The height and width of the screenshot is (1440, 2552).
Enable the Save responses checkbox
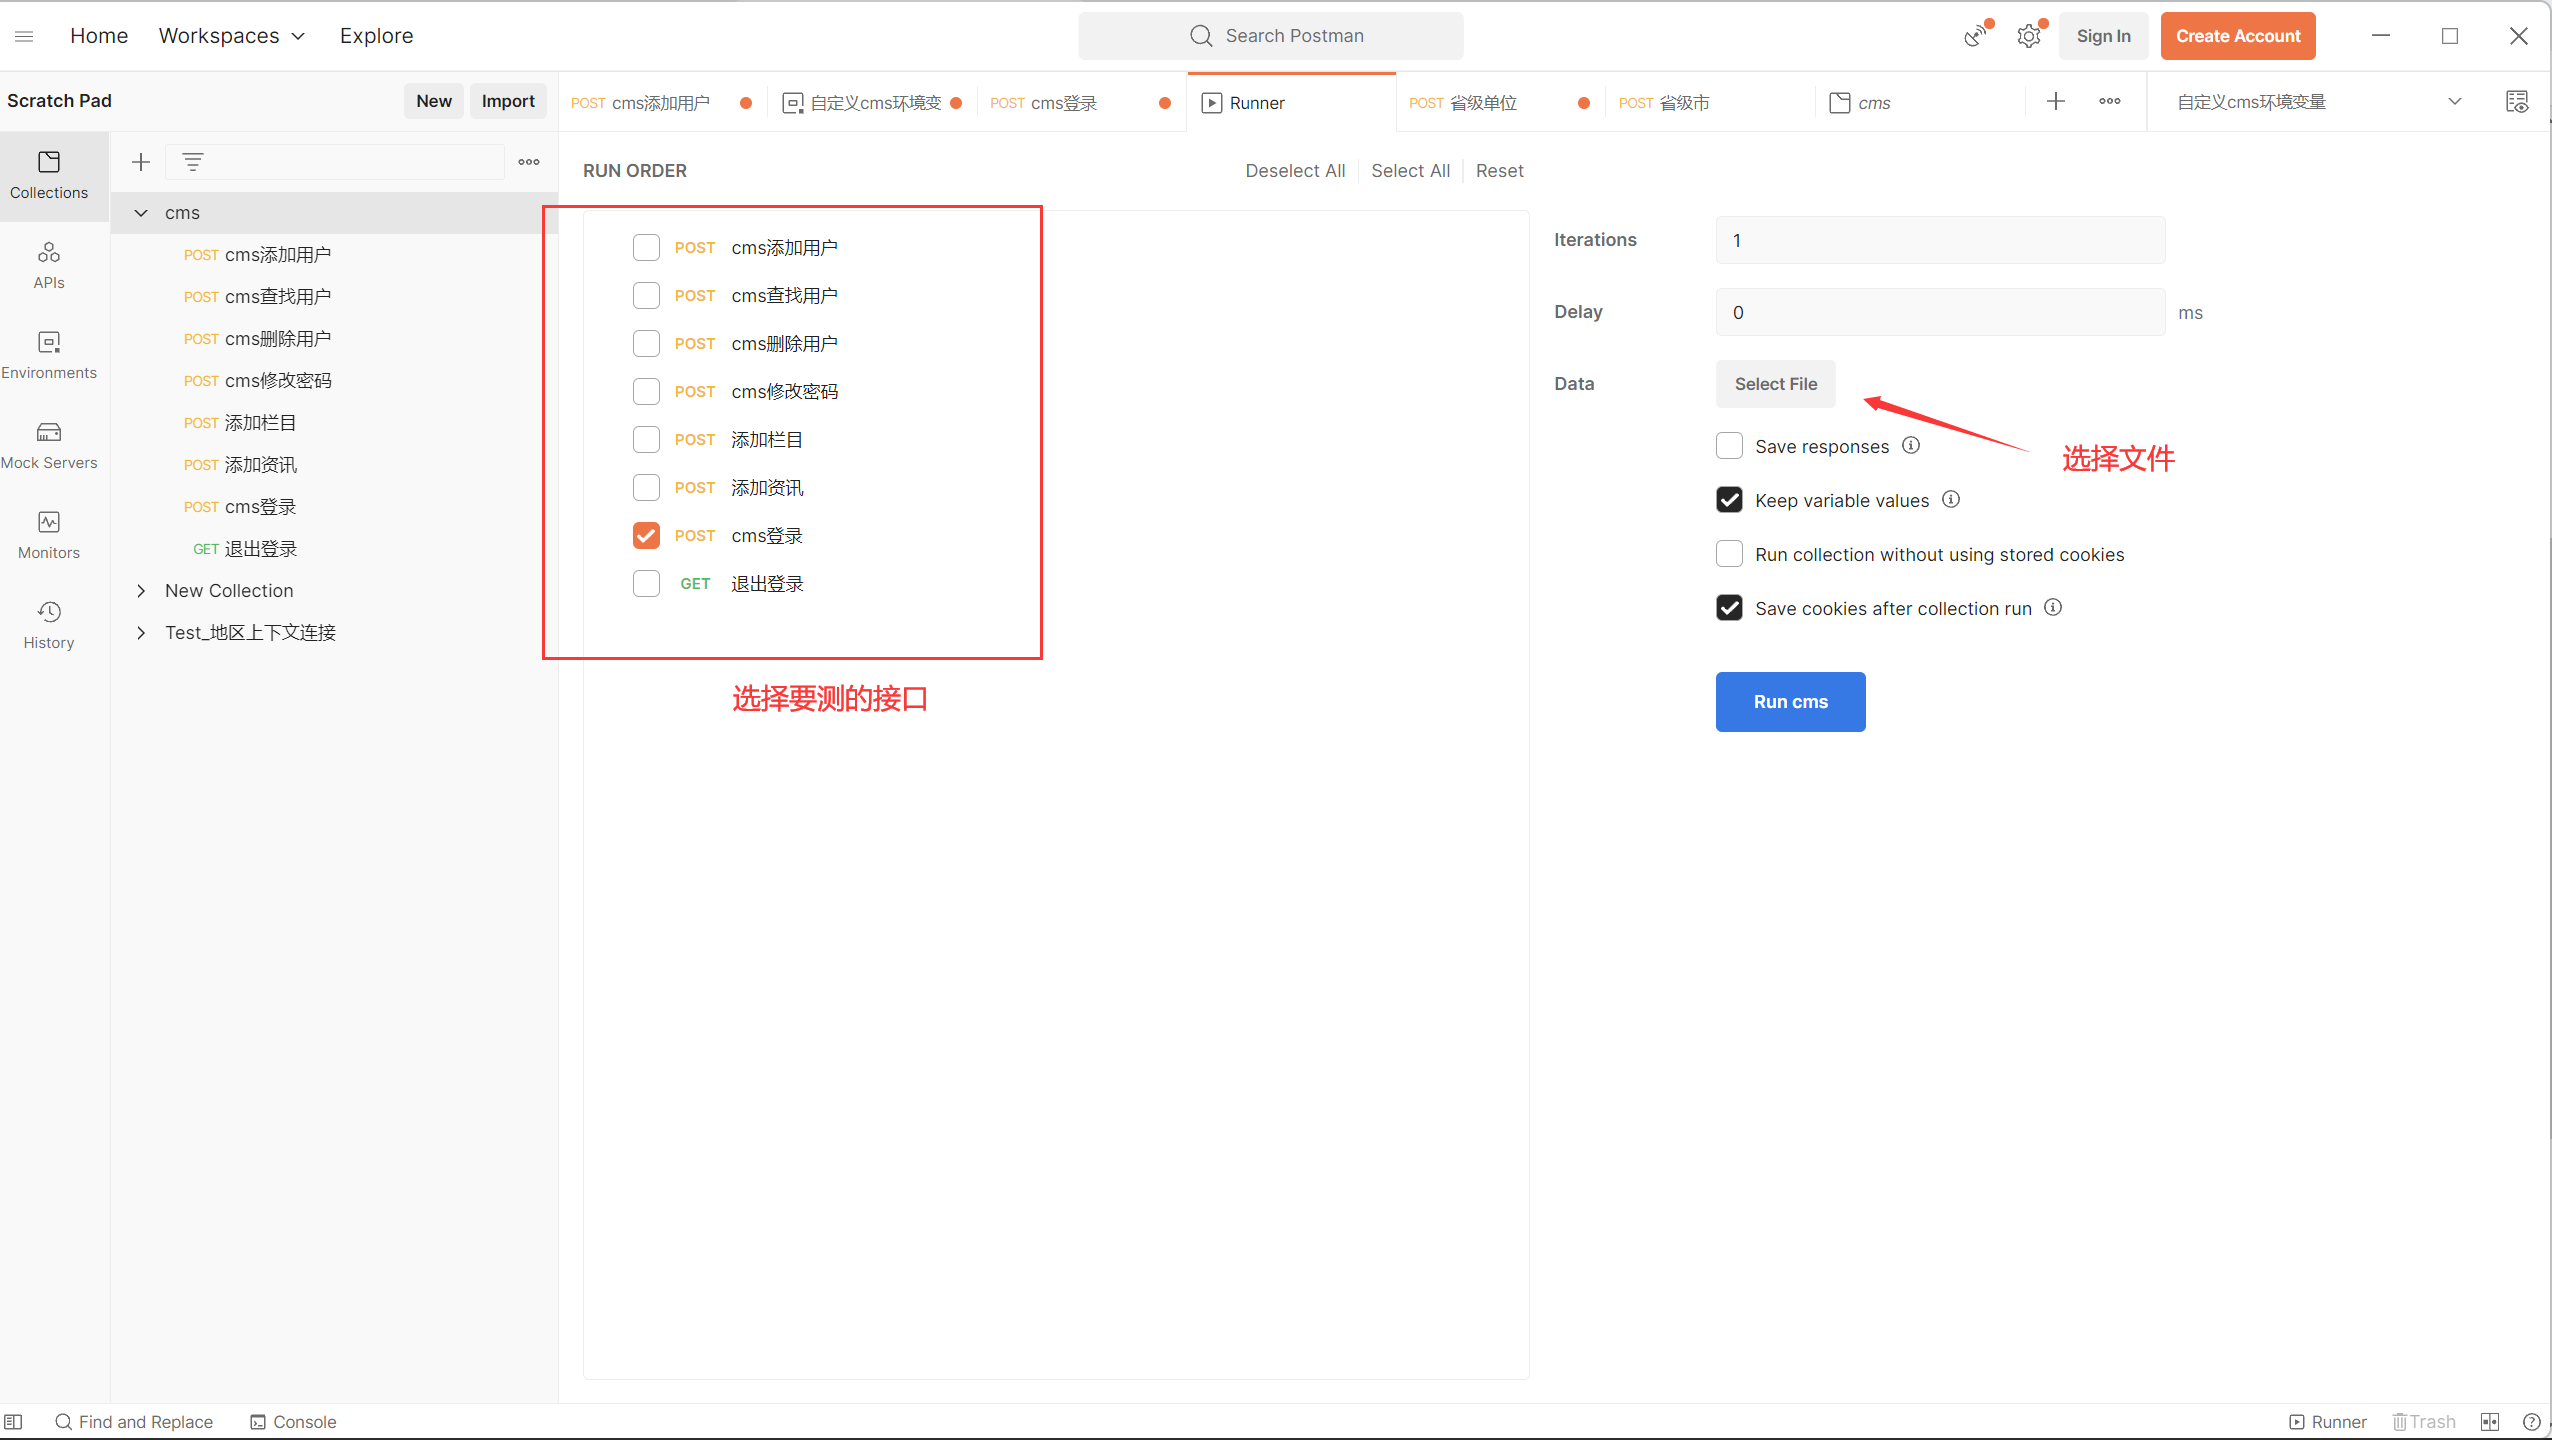pyautogui.click(x=1729, y=446)
